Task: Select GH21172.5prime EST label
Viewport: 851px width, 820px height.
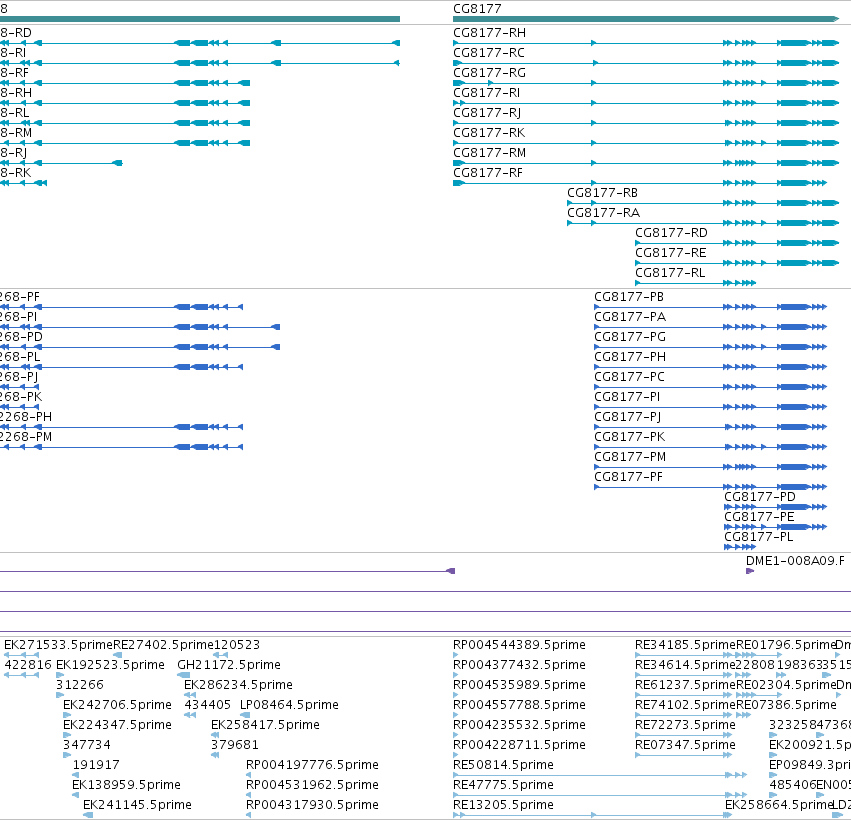Action: [229, 665]
